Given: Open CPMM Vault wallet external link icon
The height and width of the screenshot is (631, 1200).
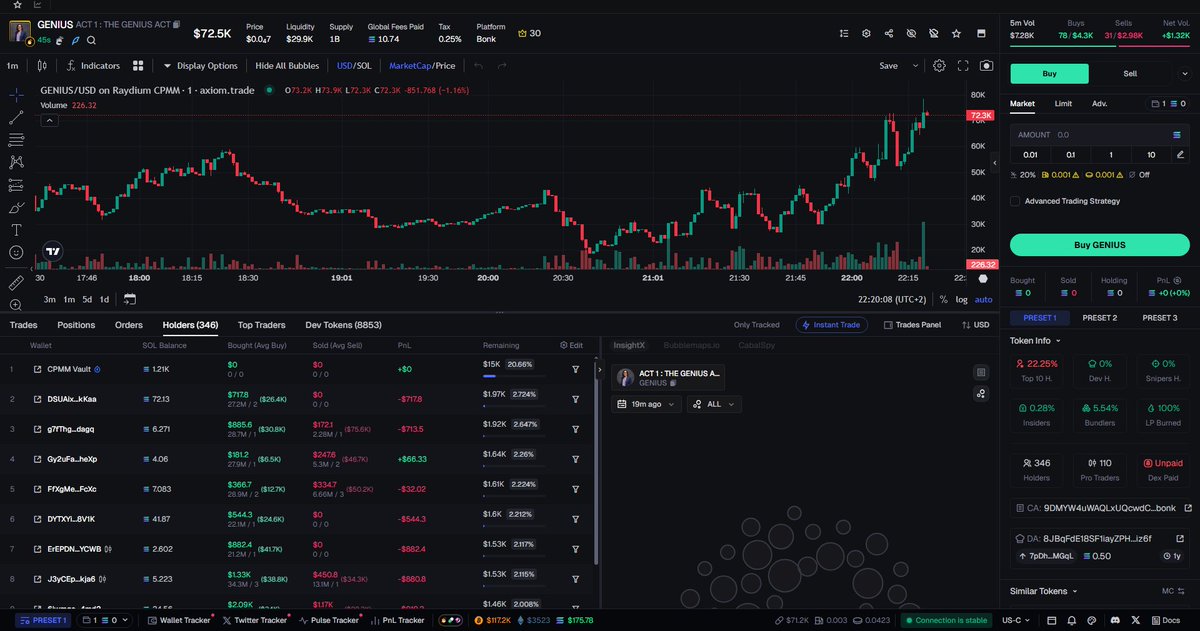Looking at the screenshot, I should click(x=38, y=369).
